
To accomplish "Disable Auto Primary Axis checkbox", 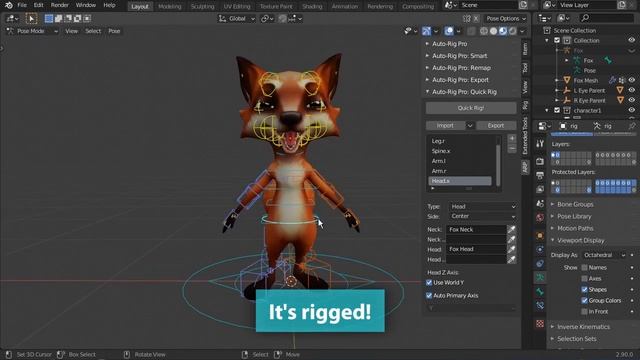I will (x=429, y=296).
